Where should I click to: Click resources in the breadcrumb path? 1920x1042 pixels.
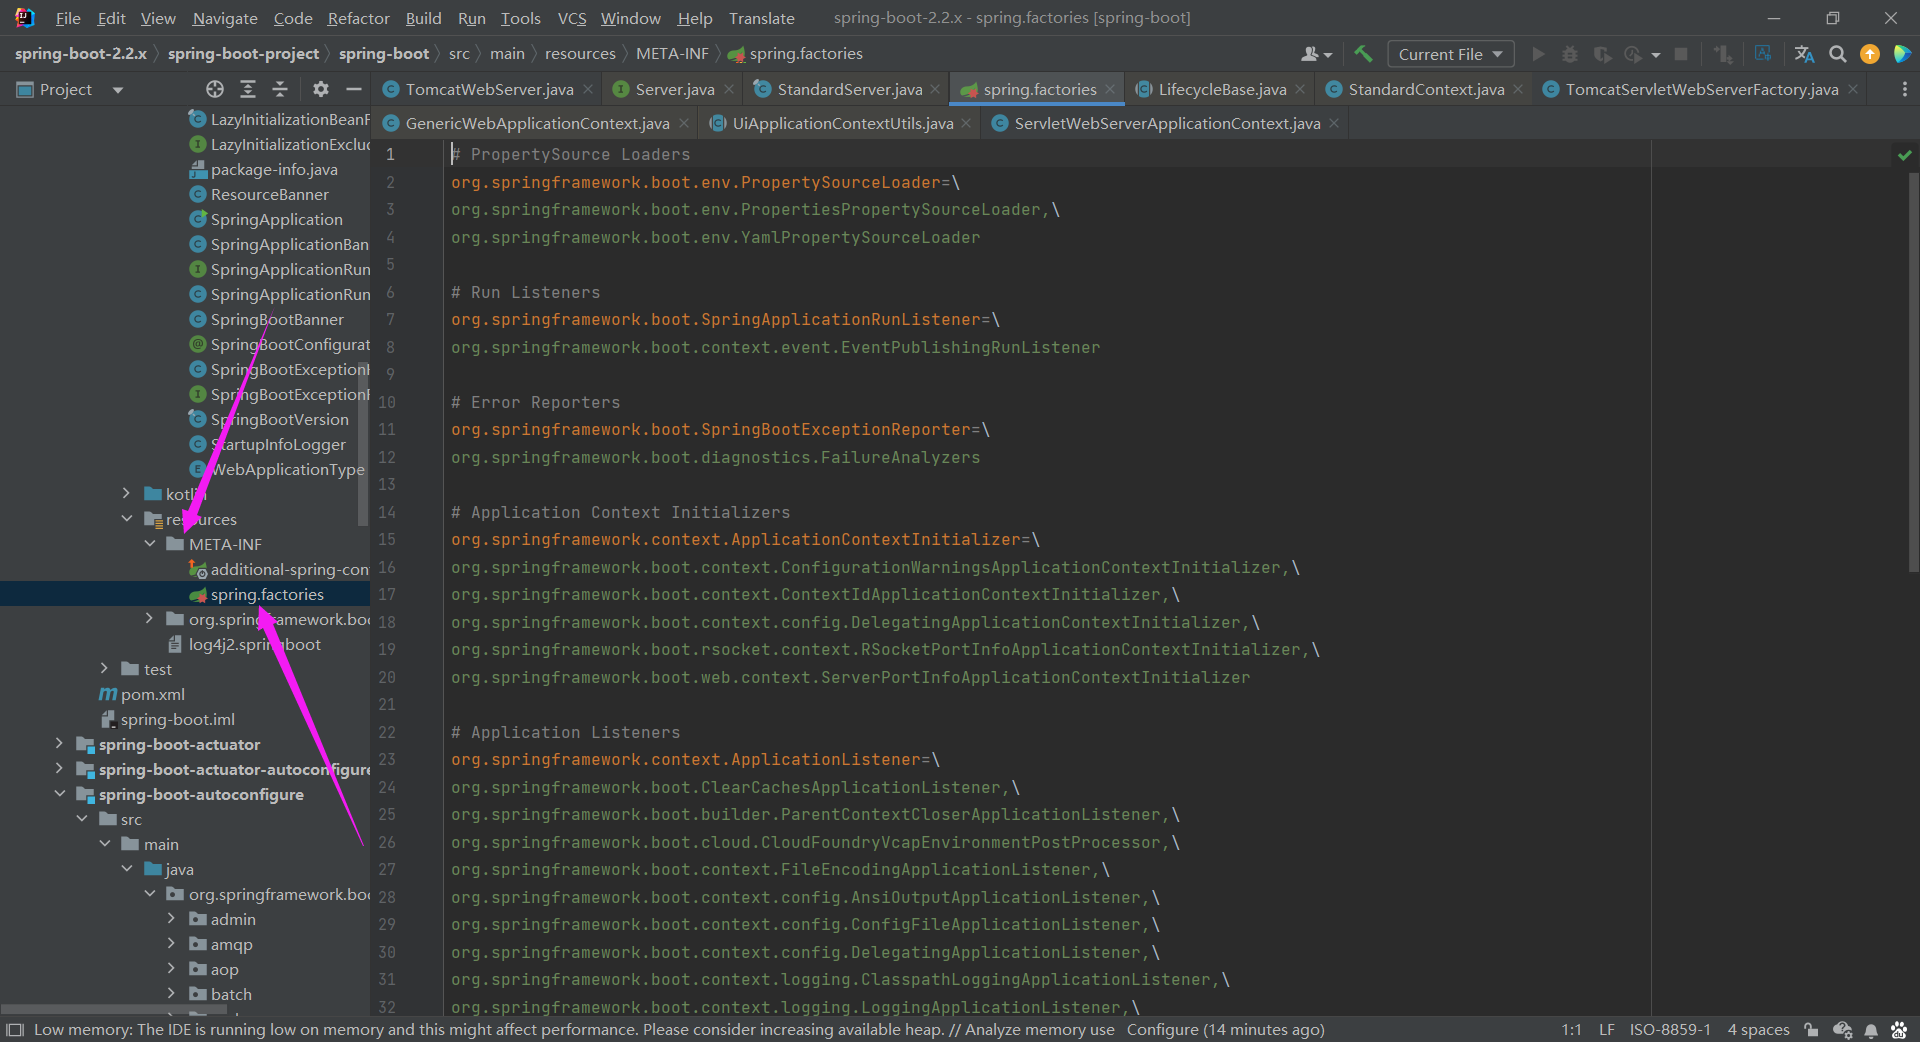(580, 54)
